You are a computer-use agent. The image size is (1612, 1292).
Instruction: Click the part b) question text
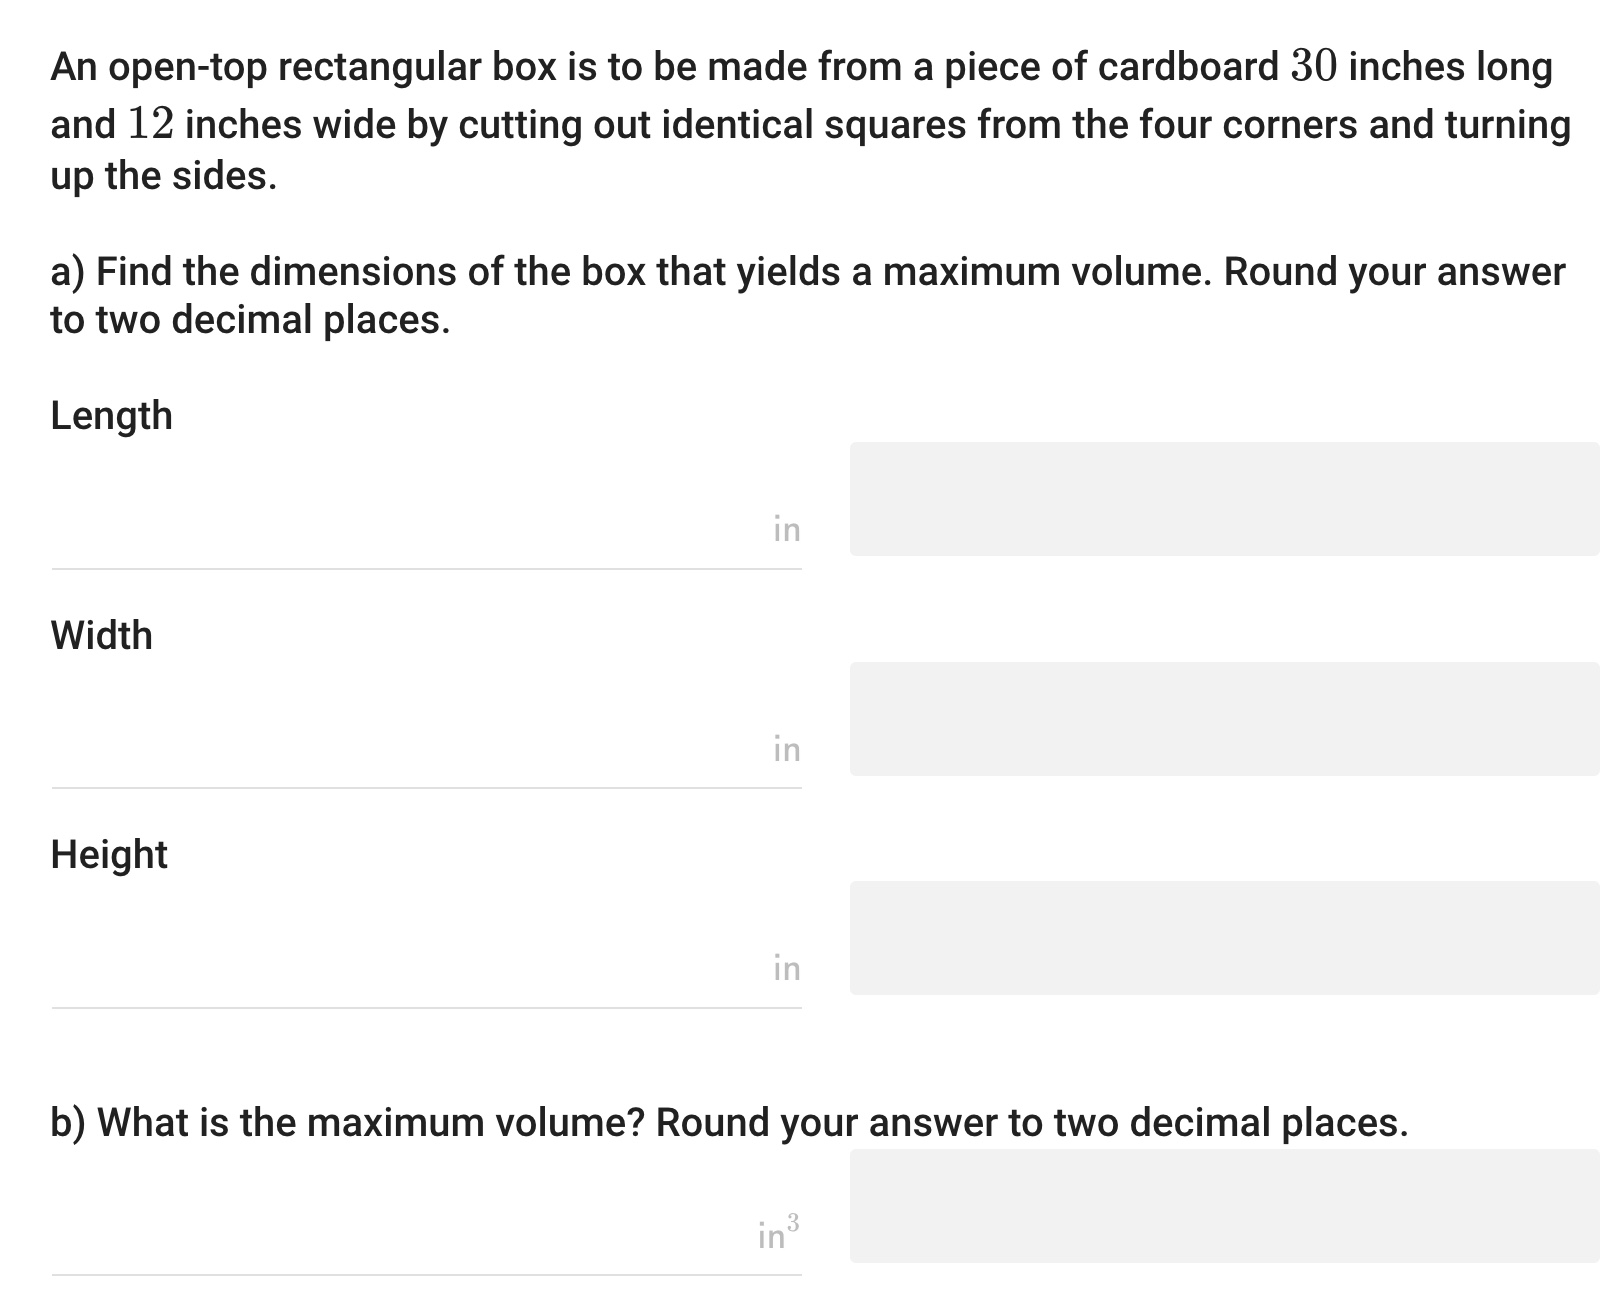[728, 1122]
